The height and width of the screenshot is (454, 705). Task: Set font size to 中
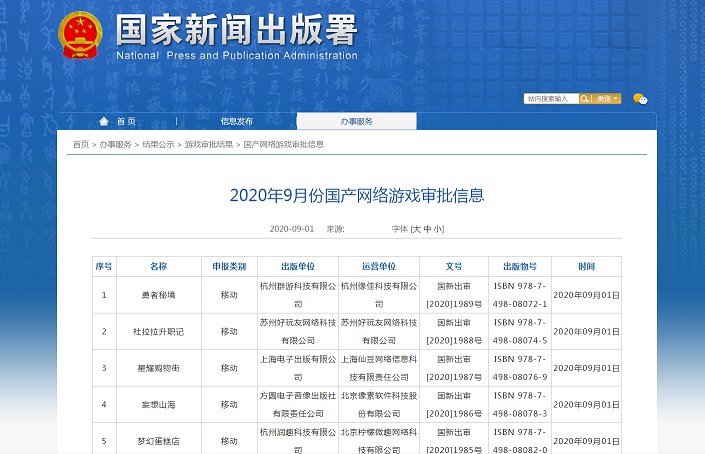click(x=428, y=229)
